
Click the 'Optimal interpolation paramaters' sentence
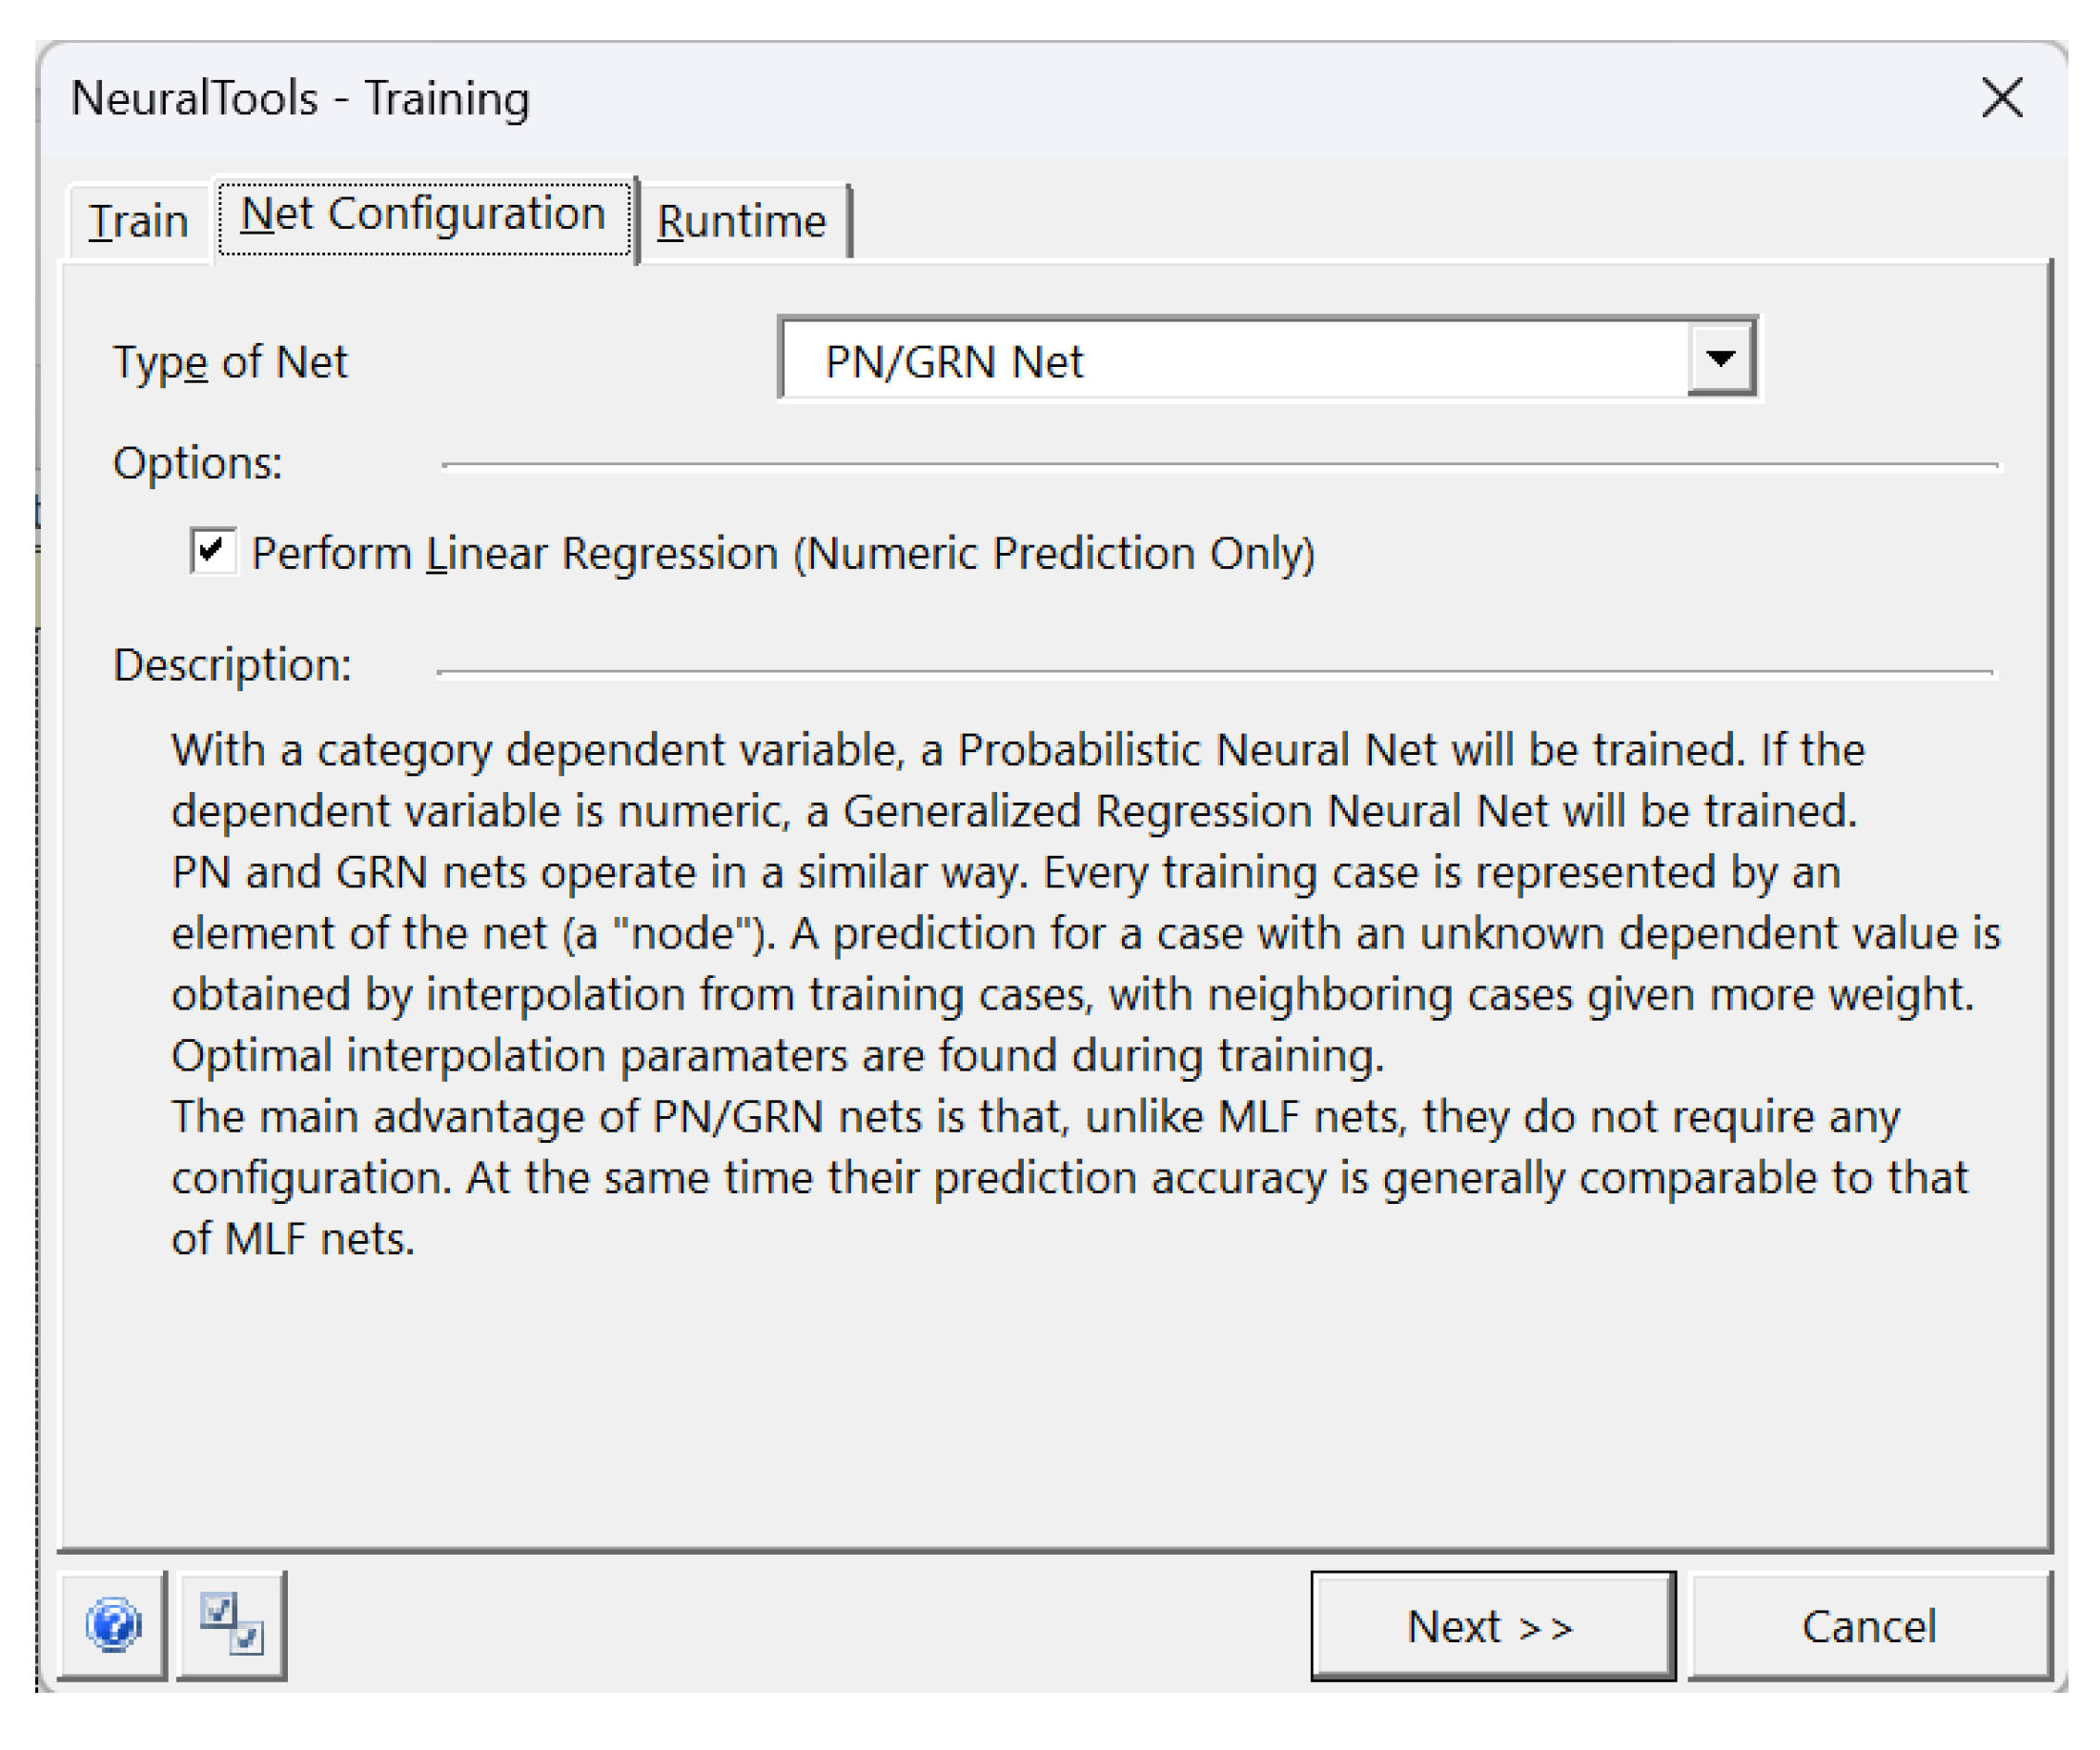[777, 1055]
